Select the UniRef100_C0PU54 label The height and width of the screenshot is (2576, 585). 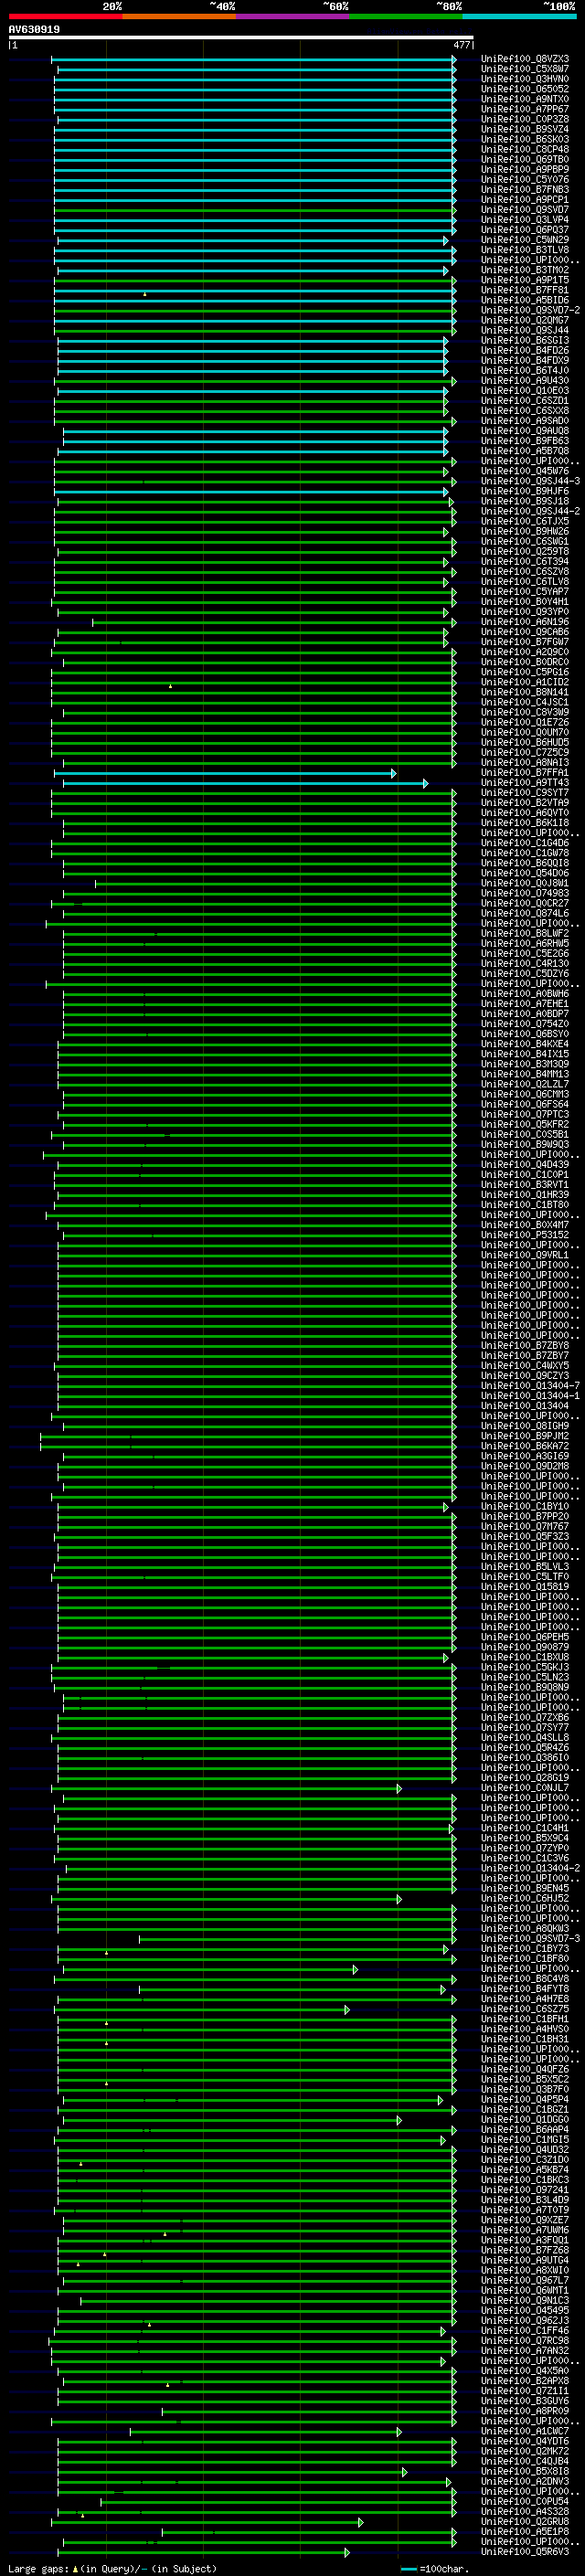tap(524, 2501)
